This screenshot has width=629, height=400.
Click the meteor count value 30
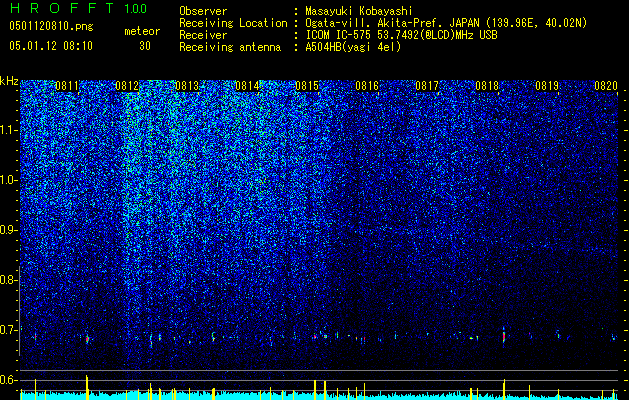[x=145, y=46]
